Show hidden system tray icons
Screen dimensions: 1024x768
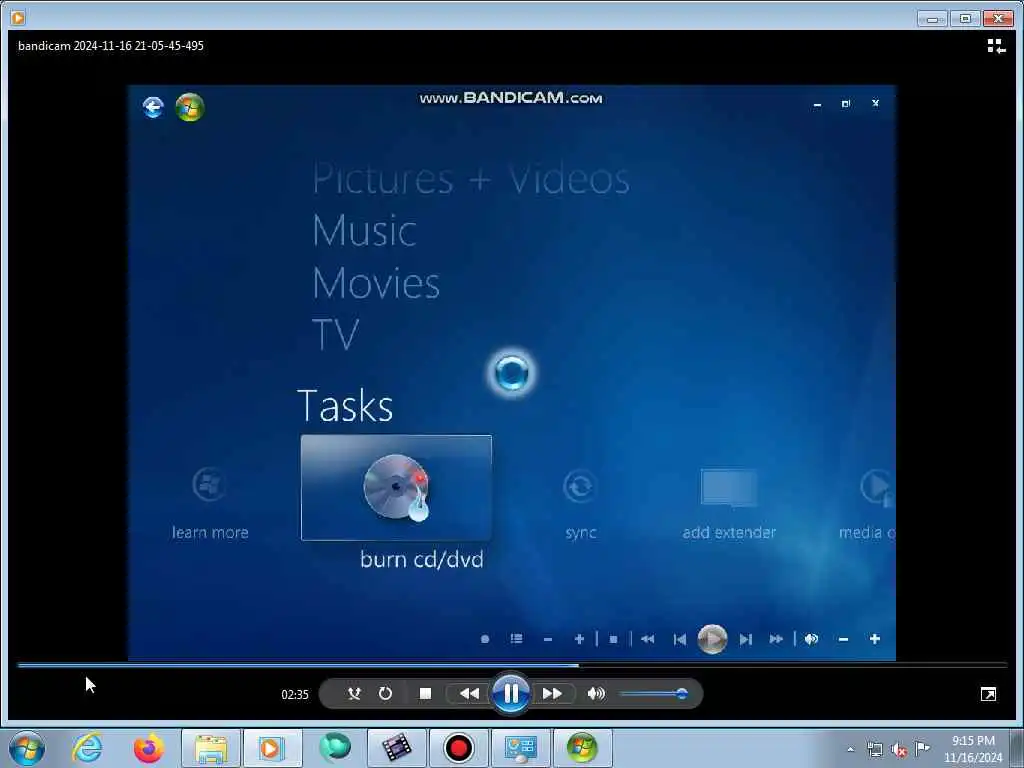850,750
